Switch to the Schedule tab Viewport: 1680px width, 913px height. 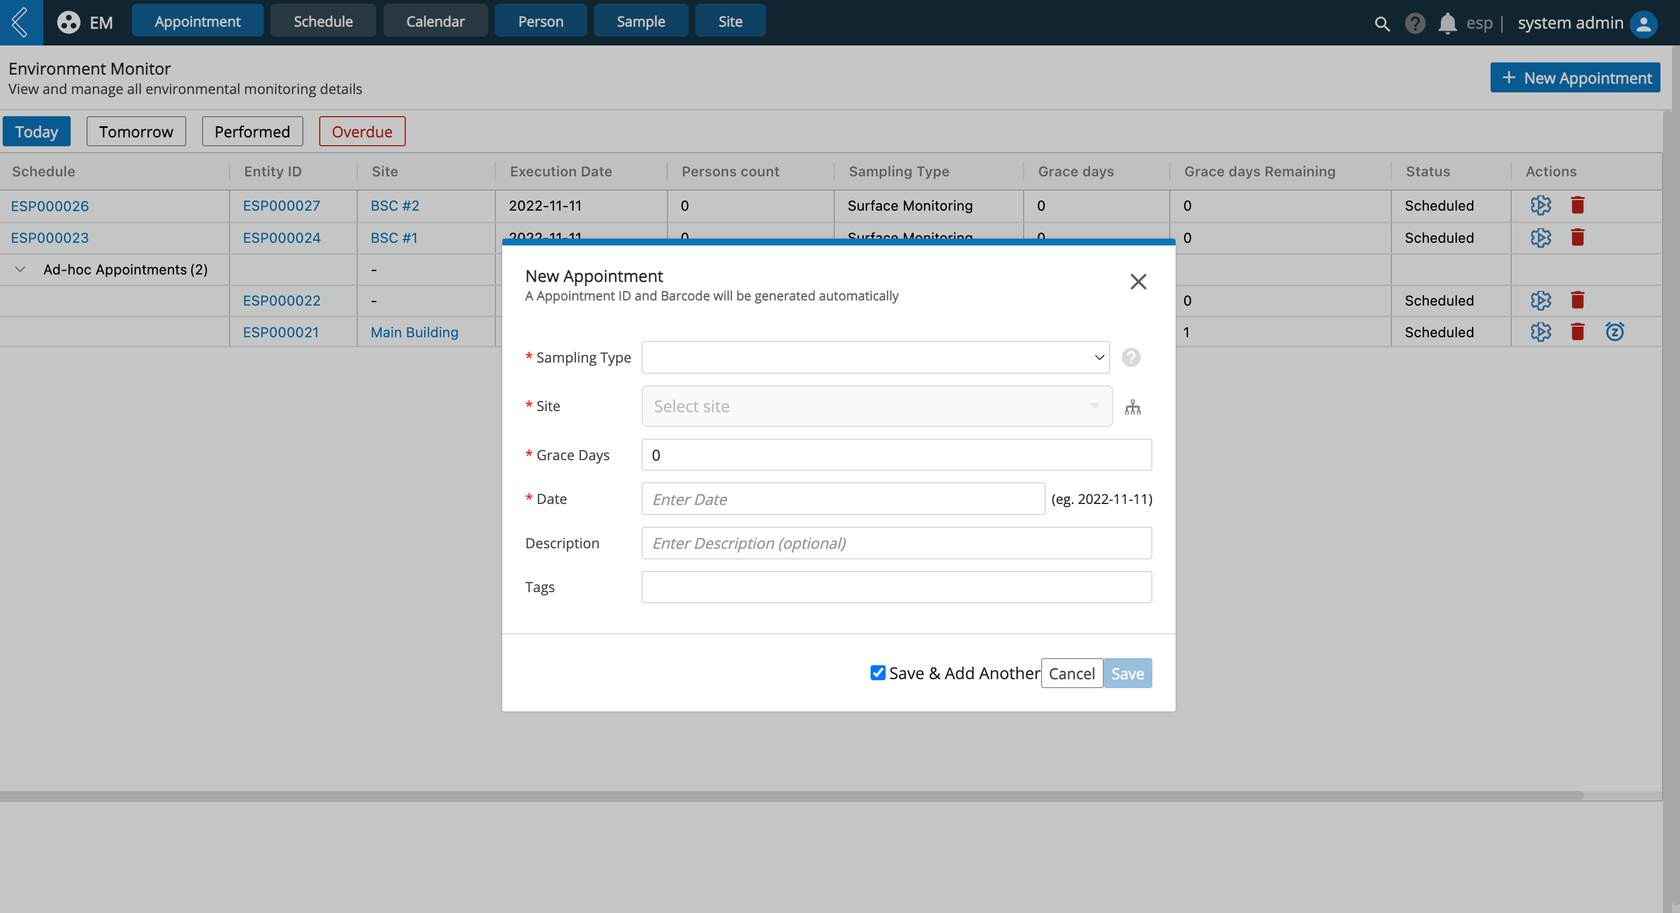pyautogui.click(x=323, y=21)
